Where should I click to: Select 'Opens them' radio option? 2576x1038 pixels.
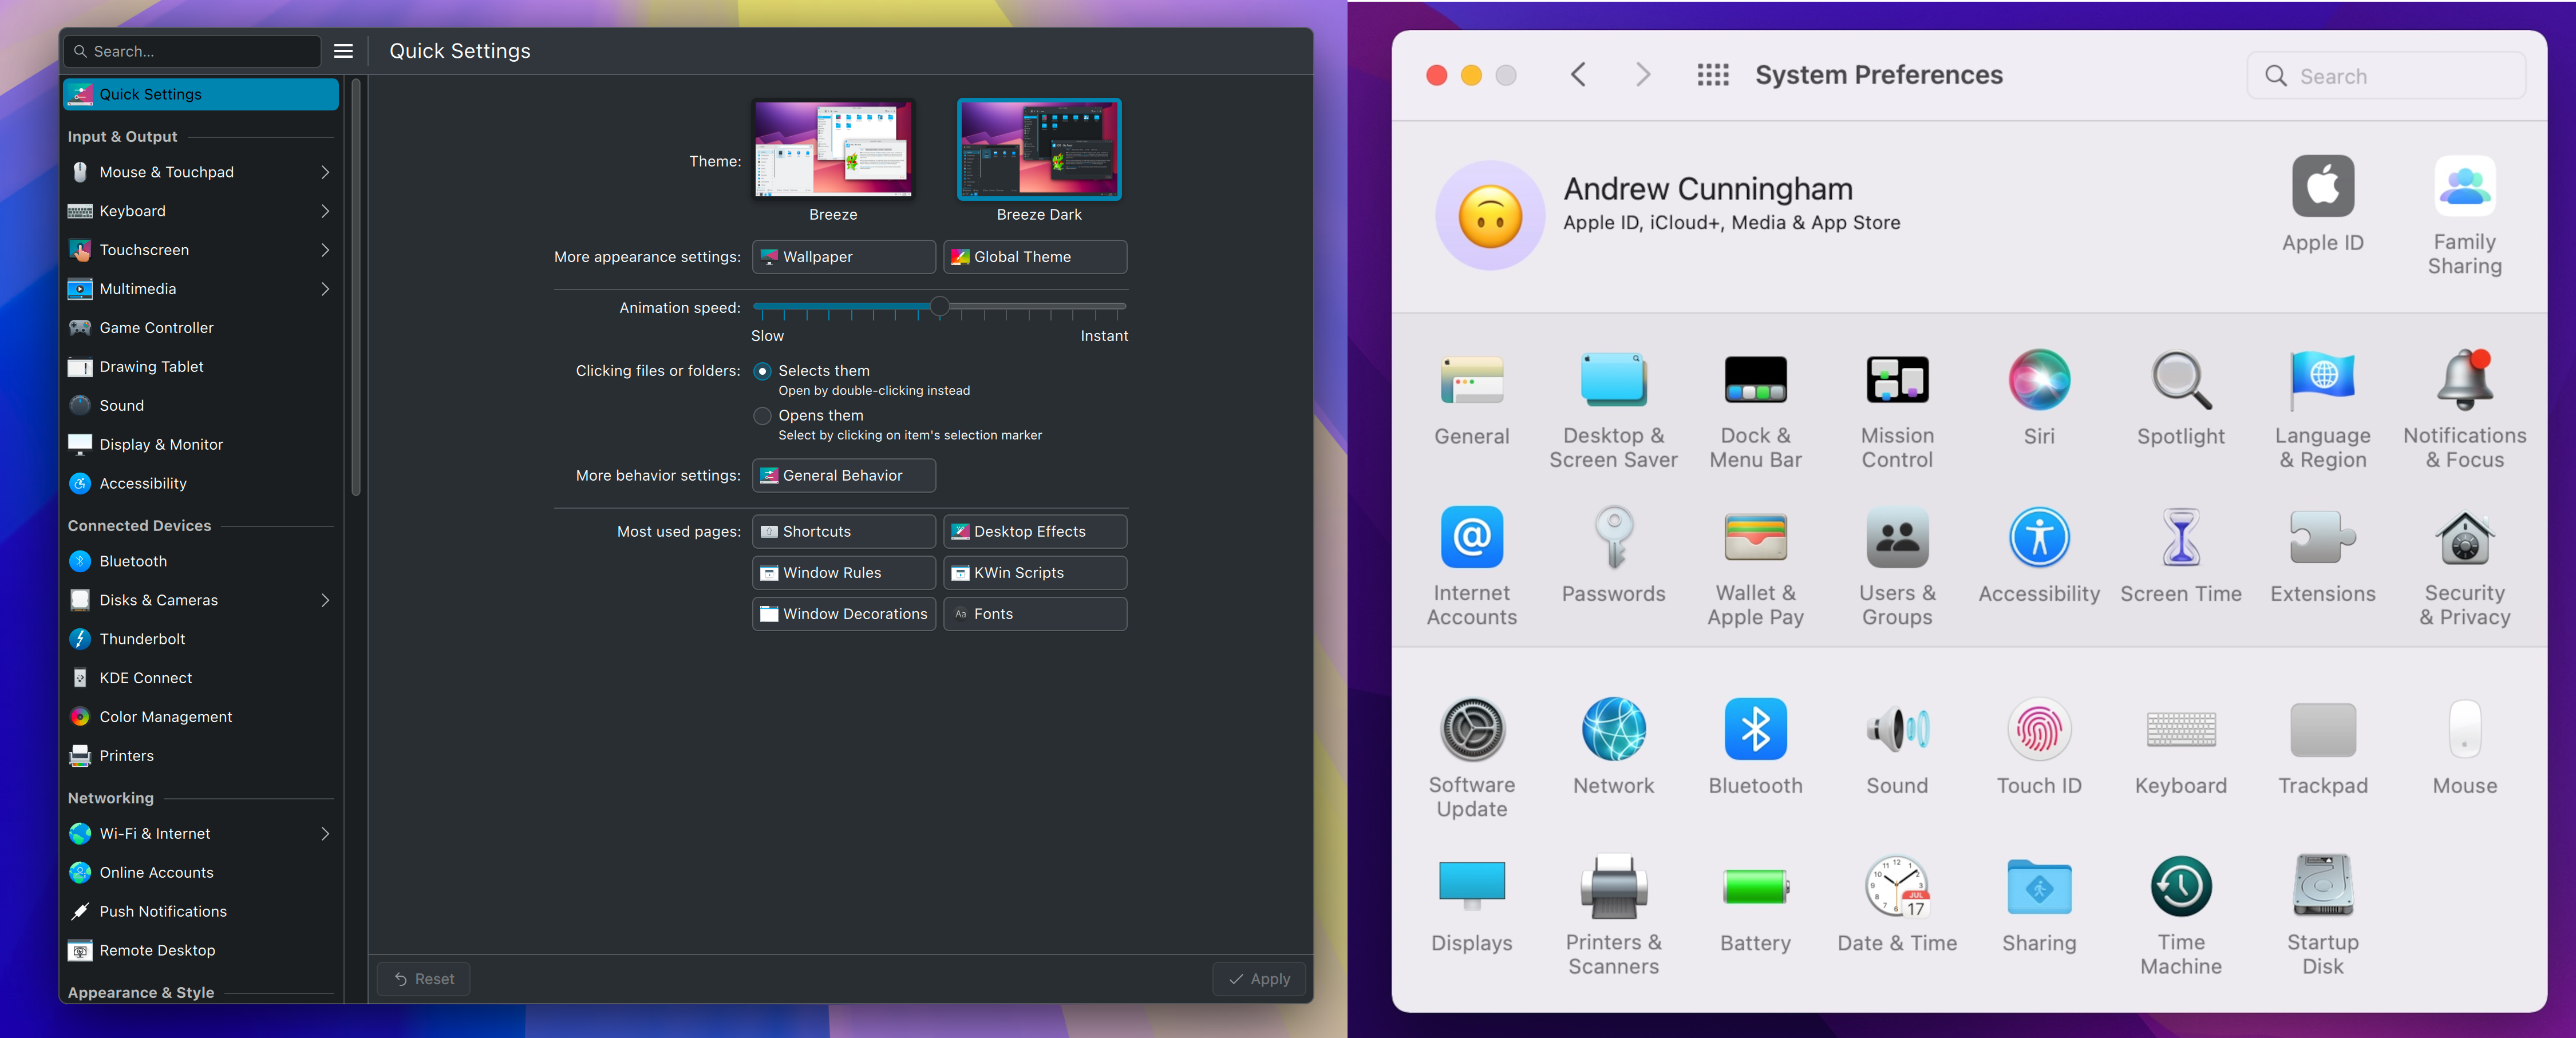point(762,415)
